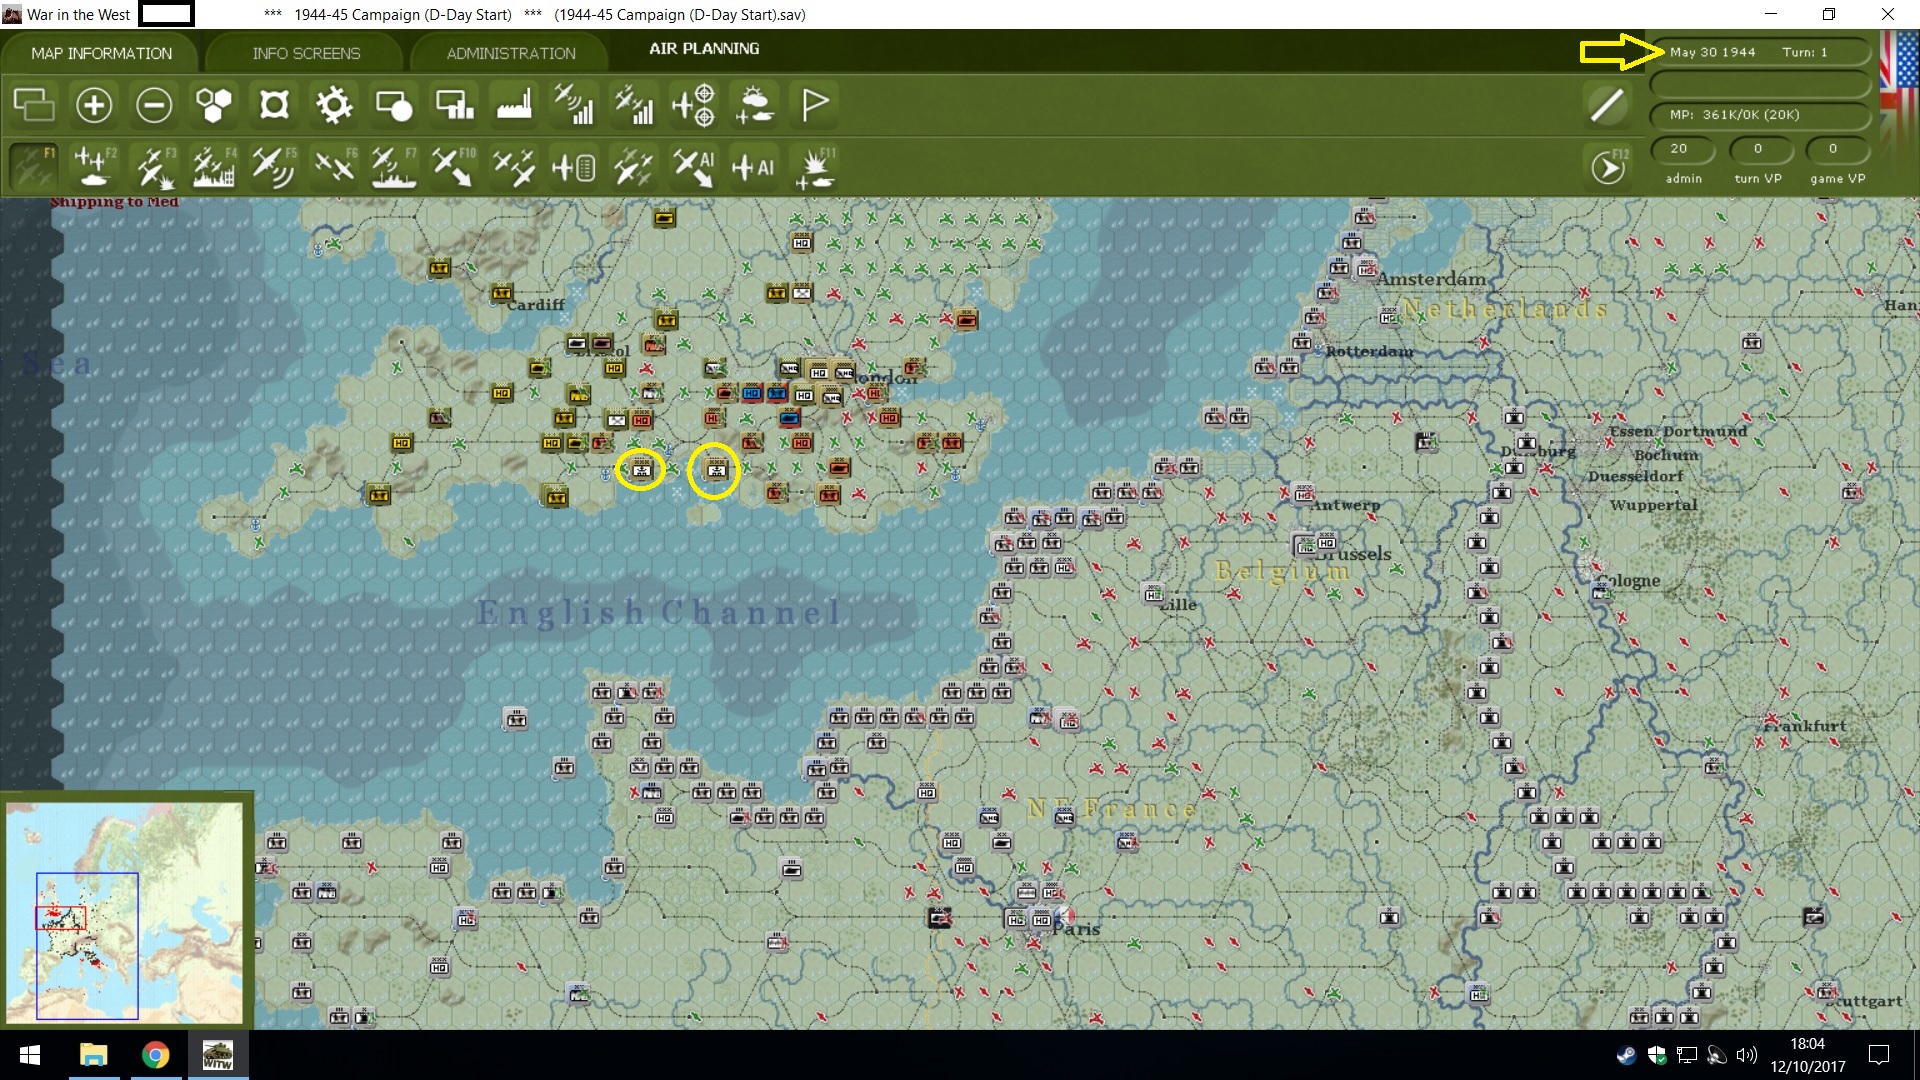Open the Steam tray icon
The width and height of the screenshot is (1920, 1080).
pyautogui.click(x=1626, y=1055)
